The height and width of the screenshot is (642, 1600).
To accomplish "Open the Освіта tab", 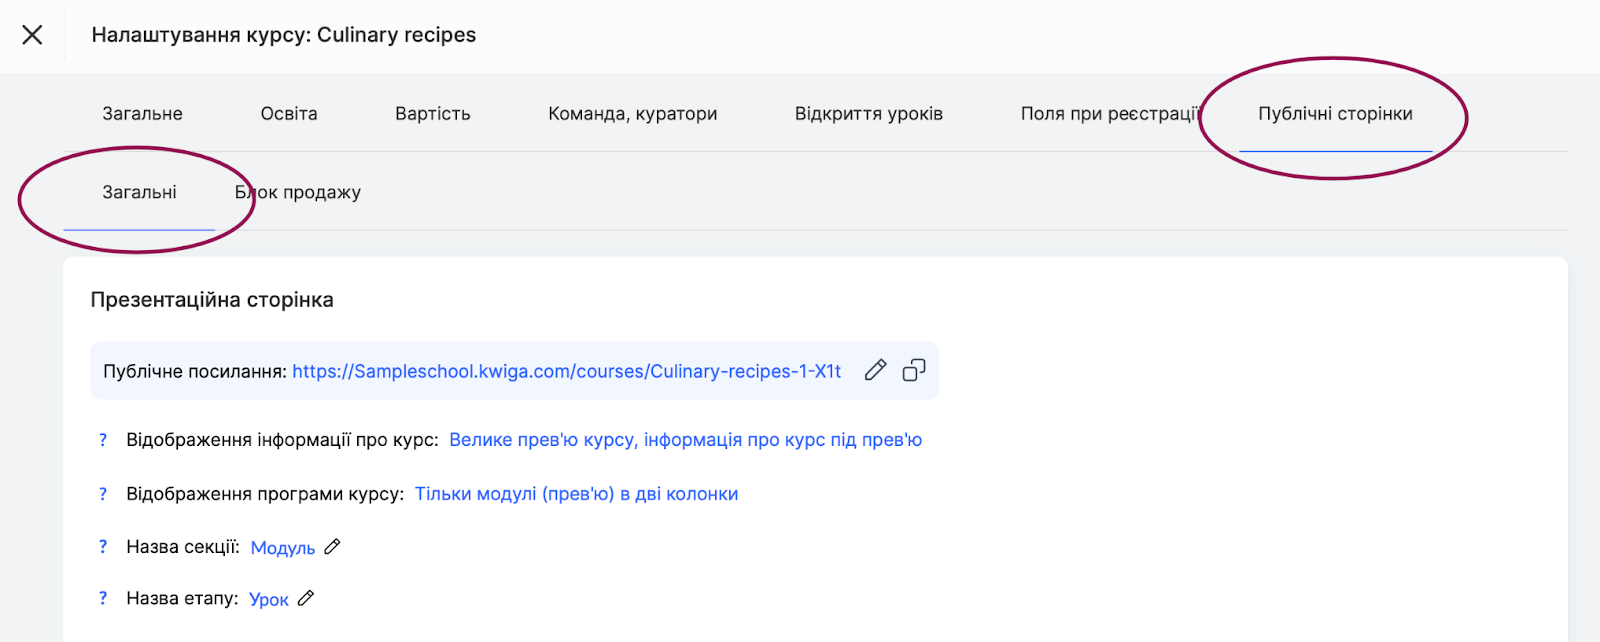I will [x=289, y=114].
